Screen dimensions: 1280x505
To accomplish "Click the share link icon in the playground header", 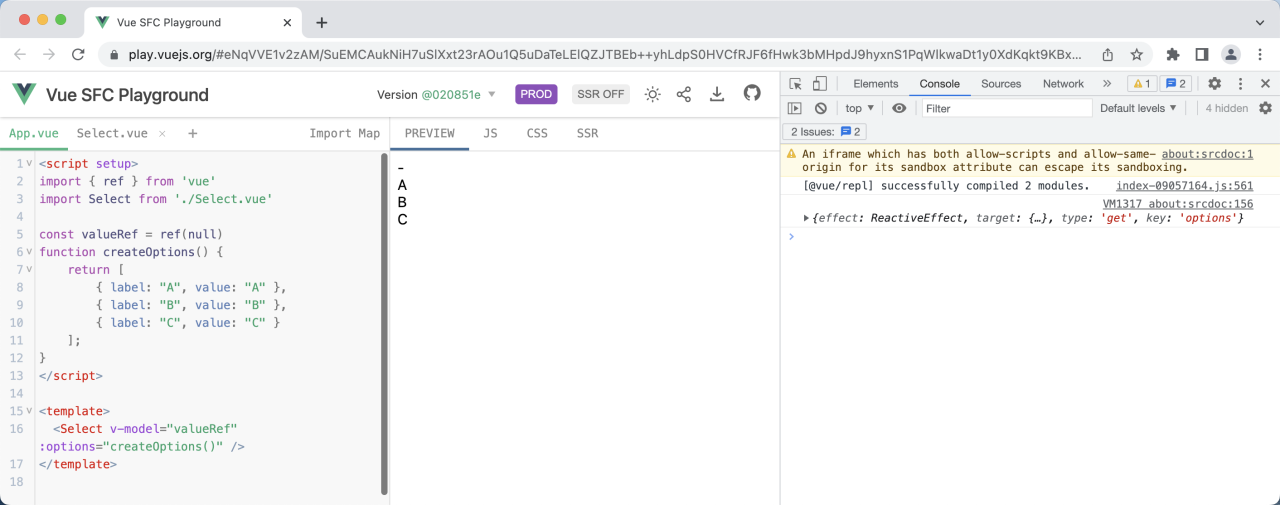I will (x=684, y=94).
